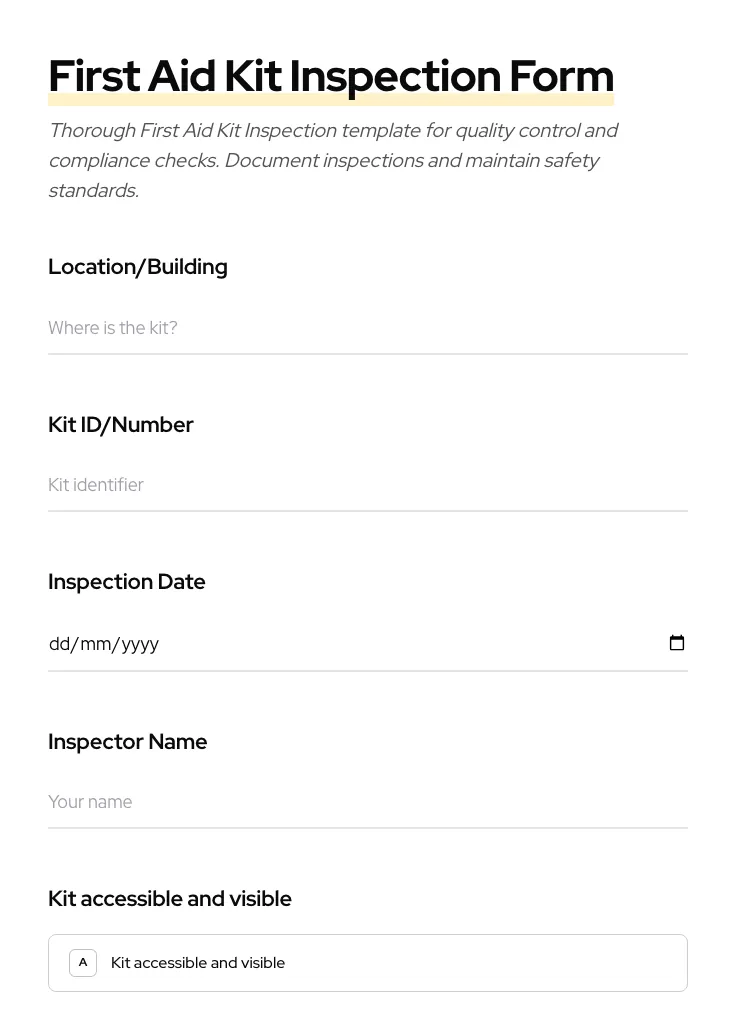Viewport: 736px width, 1024px height.
Task: Click the highlighted yellow underline bar
Action: 331,100
